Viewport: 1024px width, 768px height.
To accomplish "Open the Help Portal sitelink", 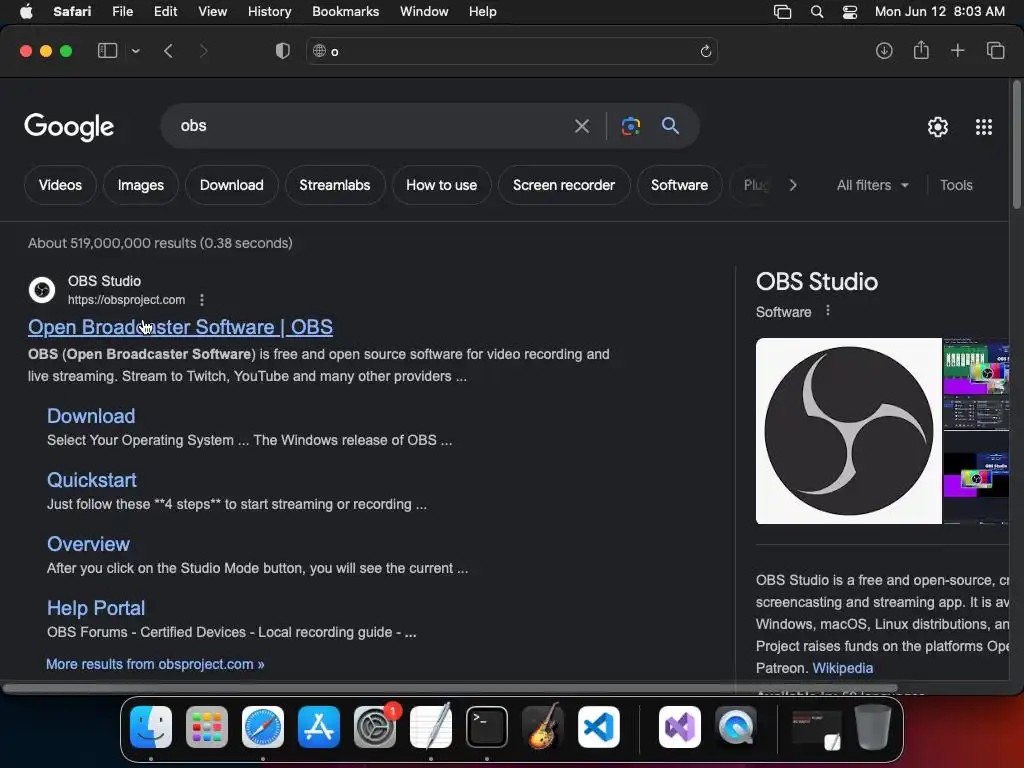I will click(x=95, y=608).
